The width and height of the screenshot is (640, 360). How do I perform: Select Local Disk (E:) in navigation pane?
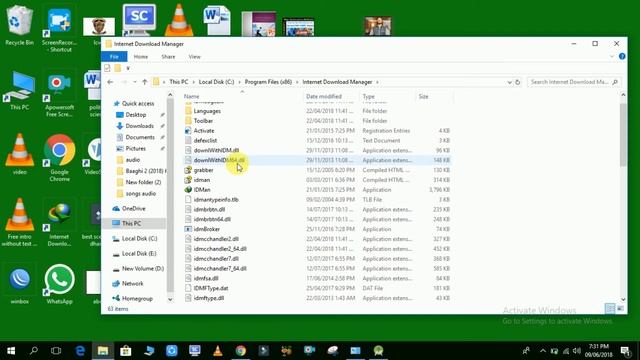pyautogui.click(x=139, y=253)
